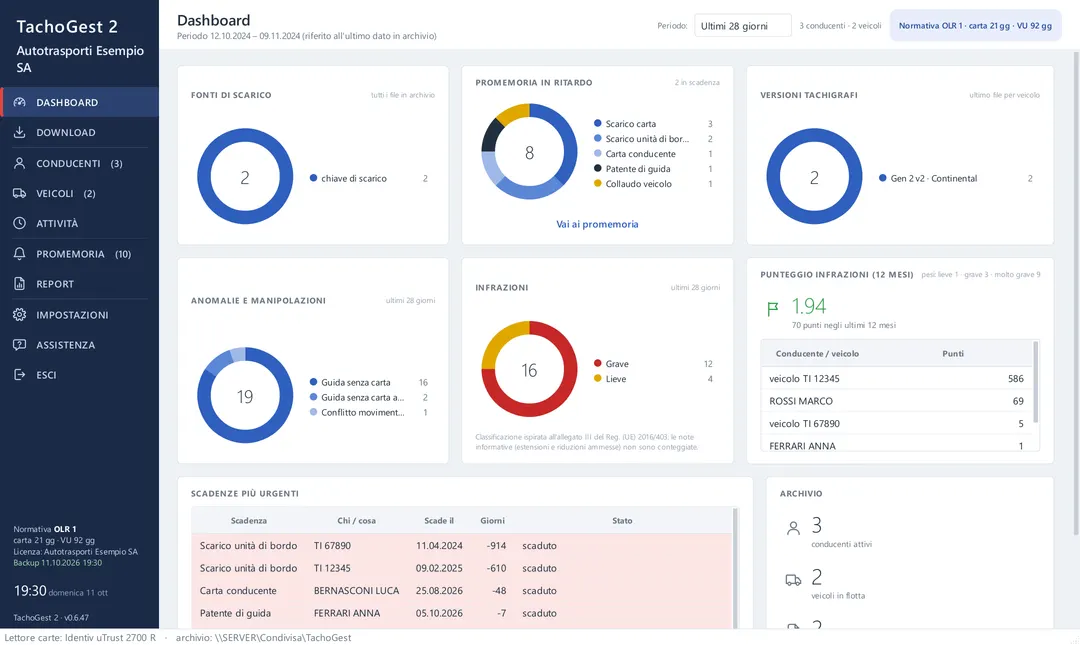Open REPORT section in sidebar
The image size is (1080, 645).
pyautogui.click(x=80, y=284)
